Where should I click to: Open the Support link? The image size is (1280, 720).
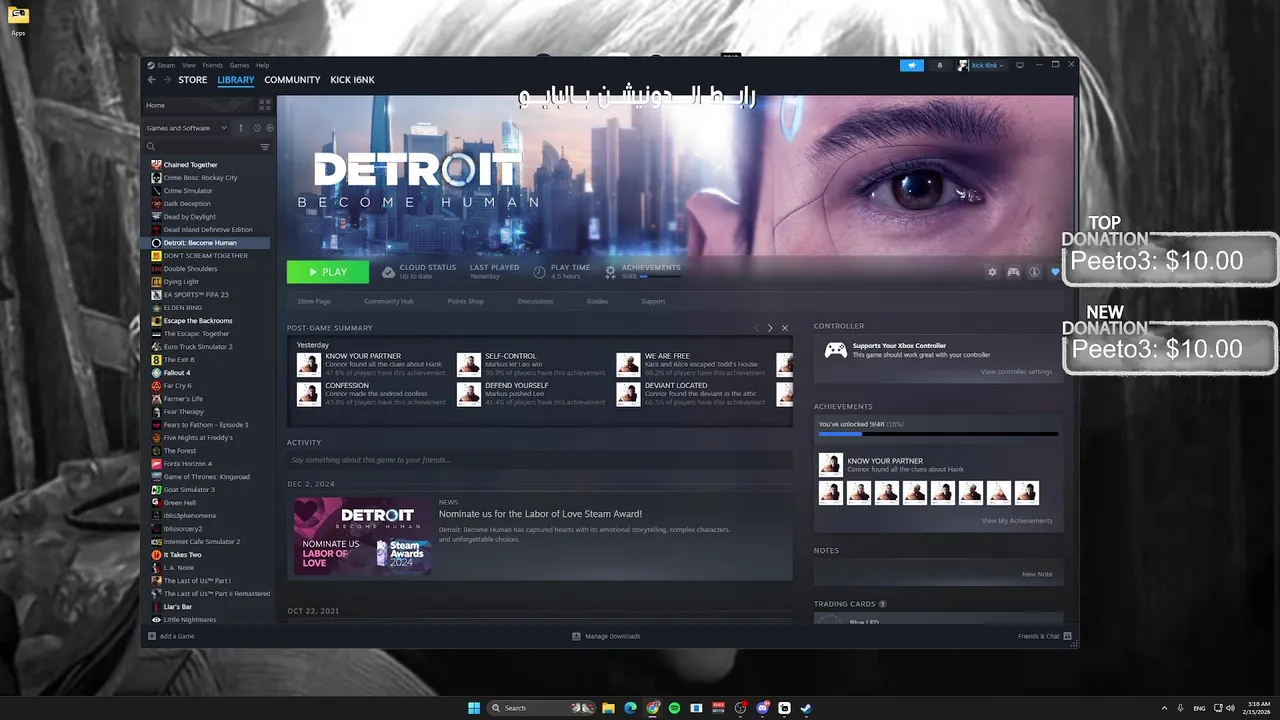[653, 301]
